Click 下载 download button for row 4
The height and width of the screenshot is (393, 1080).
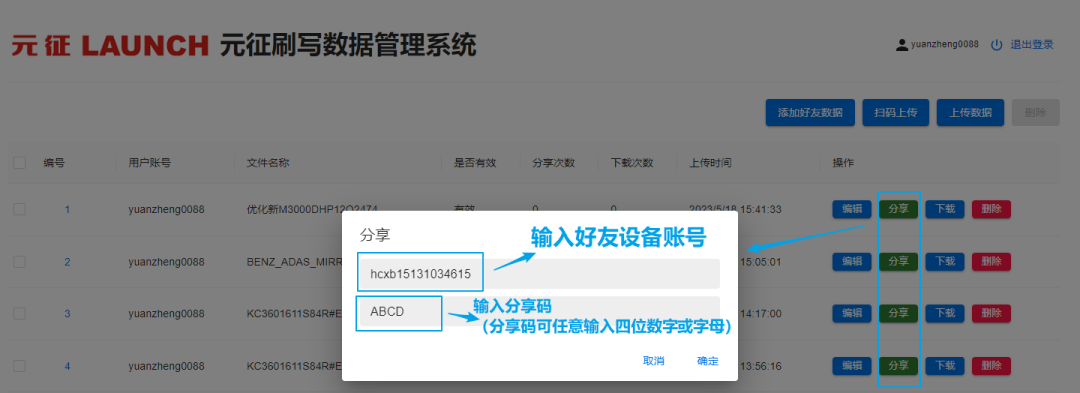[x=945, y=366]
